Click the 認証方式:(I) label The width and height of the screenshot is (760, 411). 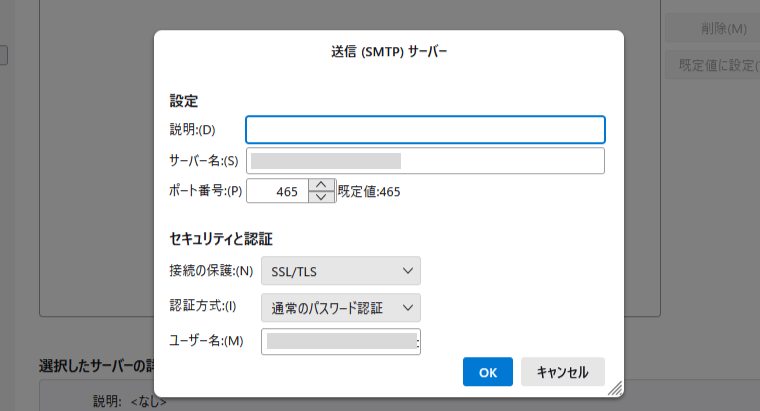click(203, 308)
